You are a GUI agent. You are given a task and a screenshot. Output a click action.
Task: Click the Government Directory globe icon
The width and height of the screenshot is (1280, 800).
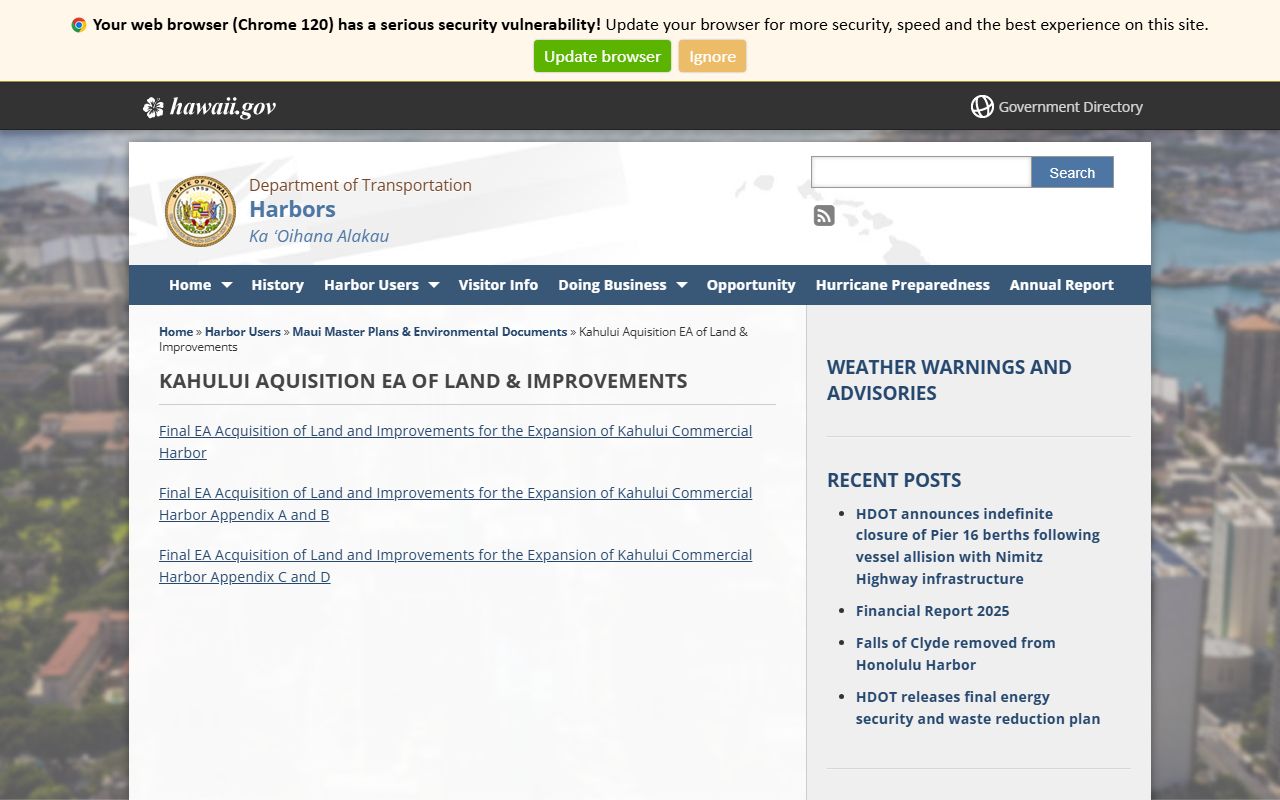coord(982,106)
